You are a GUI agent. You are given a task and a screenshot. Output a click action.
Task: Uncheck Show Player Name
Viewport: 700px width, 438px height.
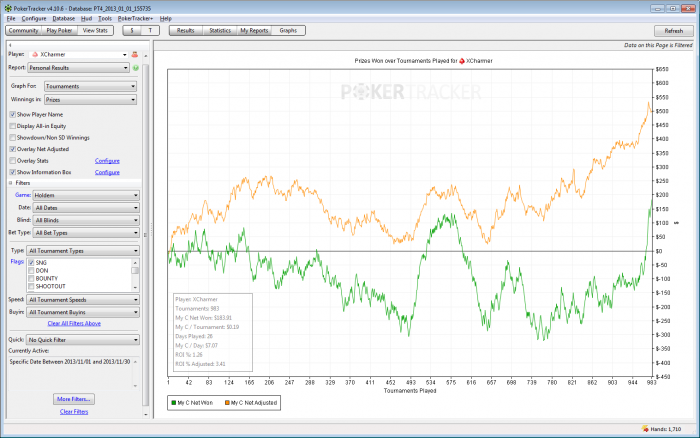click(12, 114)
